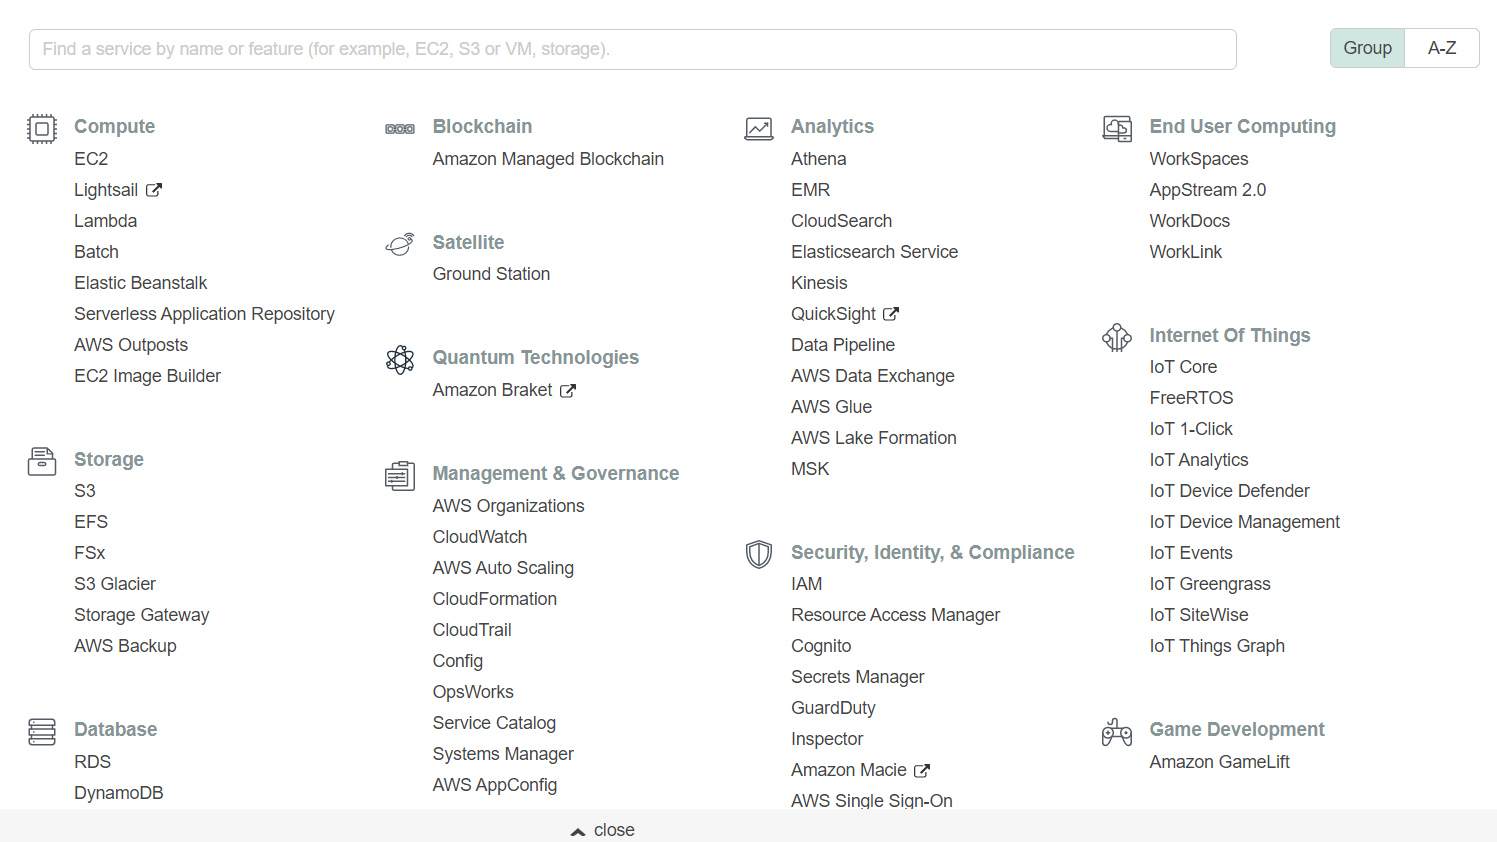Open IoT Core
Screen dimensions: 1497x842
(x=1183, y=367)
